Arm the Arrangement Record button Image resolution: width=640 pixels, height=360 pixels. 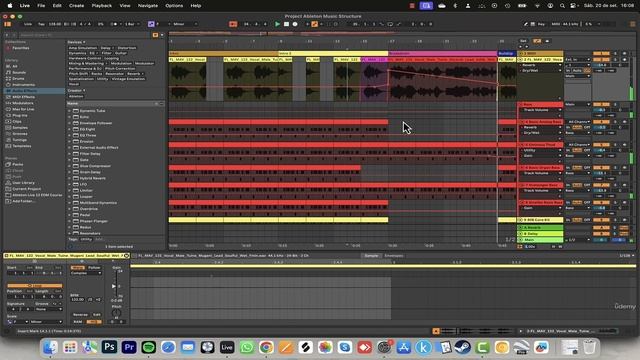[295, 24]
